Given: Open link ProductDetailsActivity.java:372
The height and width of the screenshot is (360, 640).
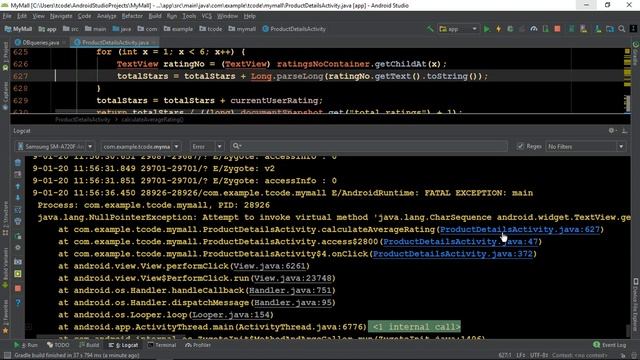Looking at the screenshot, I should click(x=453, y=254).
